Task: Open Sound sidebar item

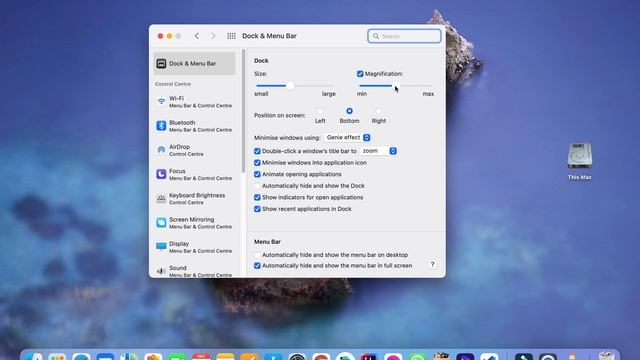Action: pos(194,271)
